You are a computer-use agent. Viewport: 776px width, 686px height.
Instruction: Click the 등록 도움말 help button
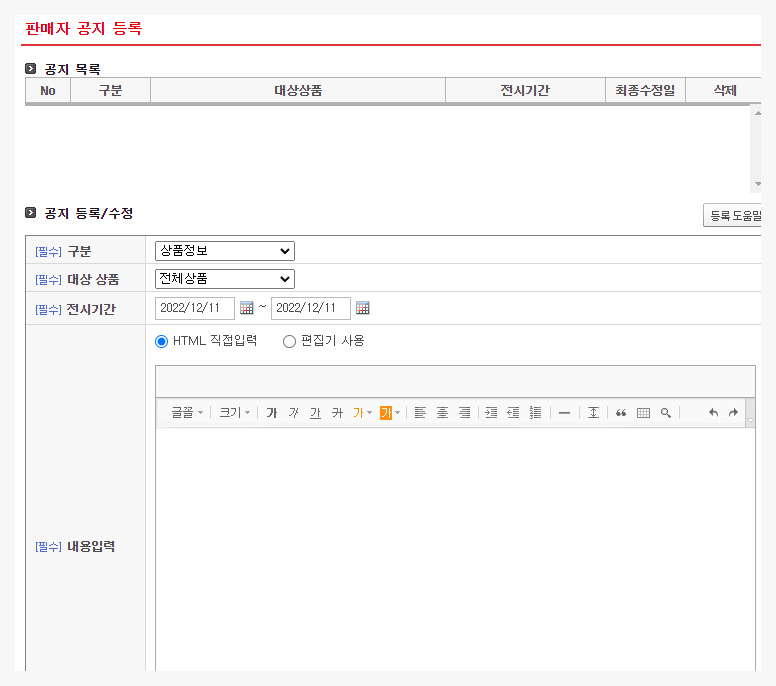[734, 215]
